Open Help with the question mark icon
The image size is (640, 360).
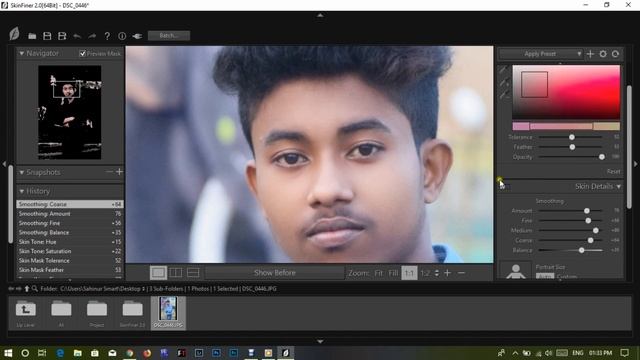[107, 36]
